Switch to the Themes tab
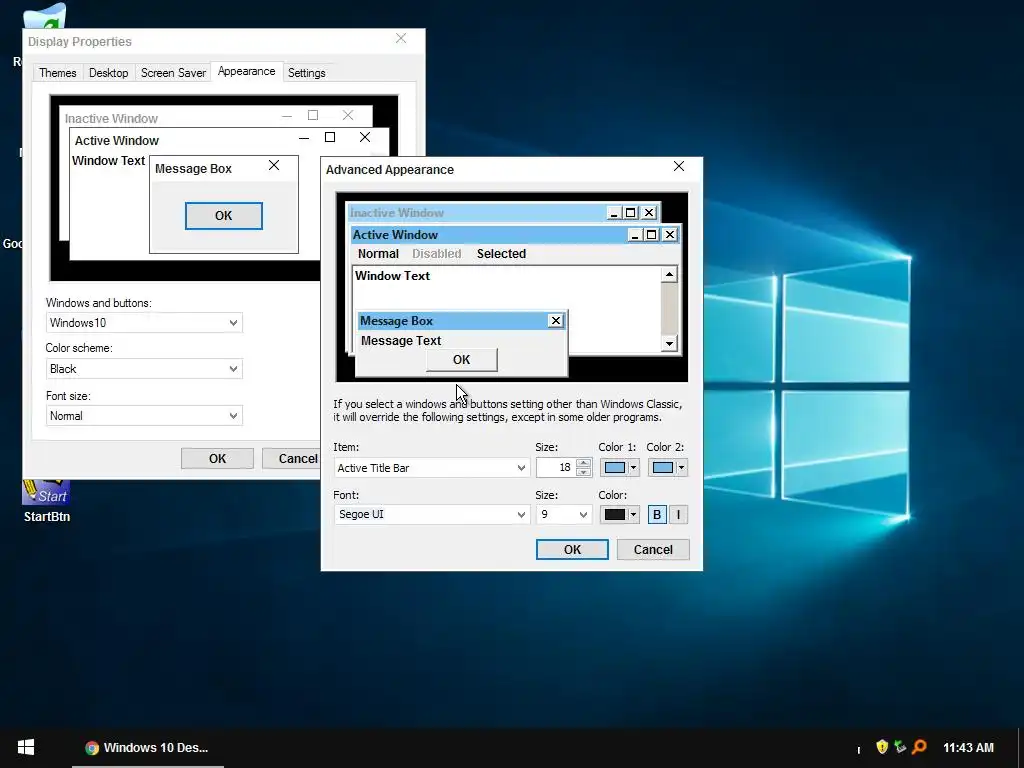 coord(57,72)
